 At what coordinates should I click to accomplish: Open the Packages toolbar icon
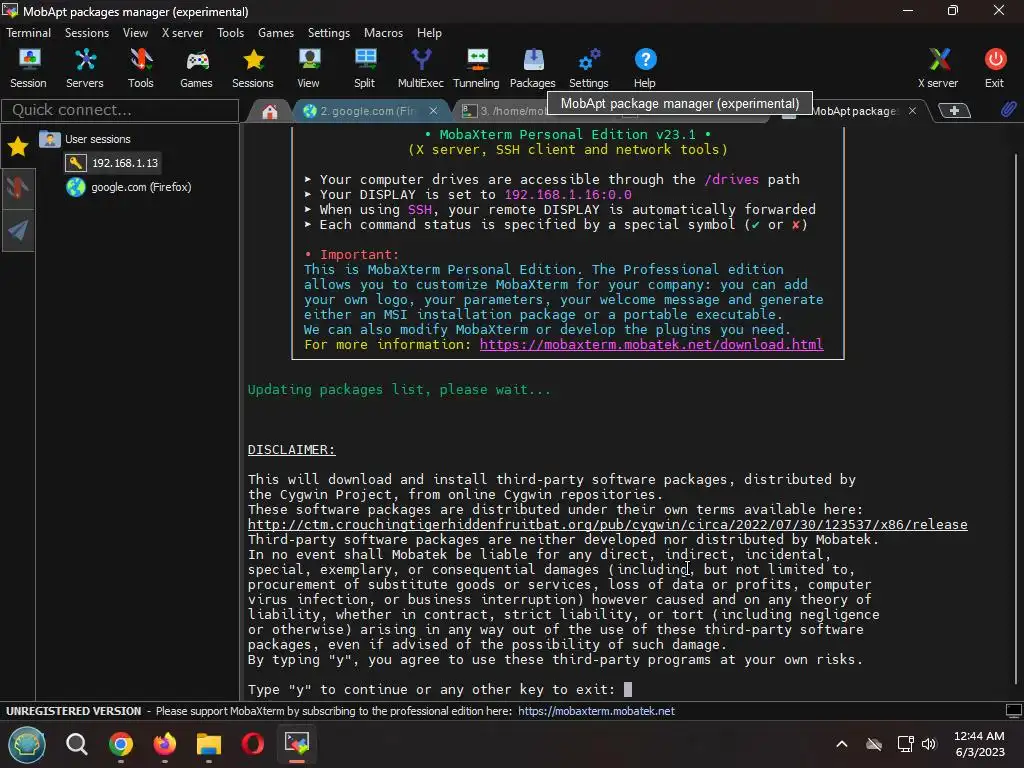(533, 68)
